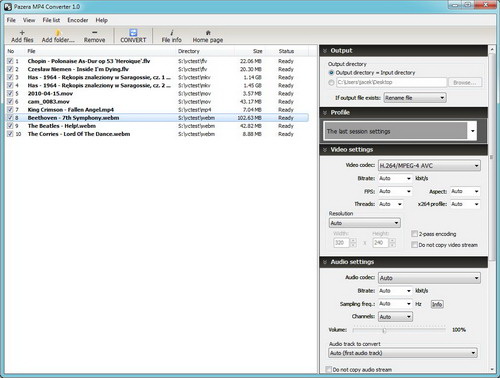Enable 2-pass encoding checkbox
Image resolution: width=500 pixels, height=378 pixels.
414,234
